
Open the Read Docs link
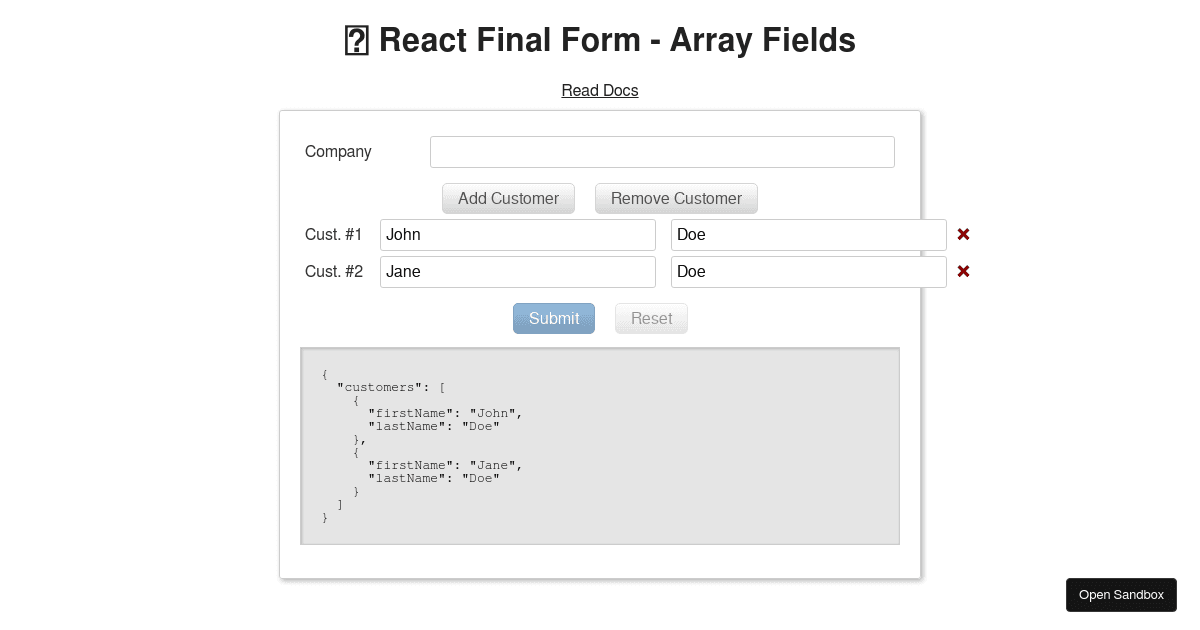pos(600,91)
